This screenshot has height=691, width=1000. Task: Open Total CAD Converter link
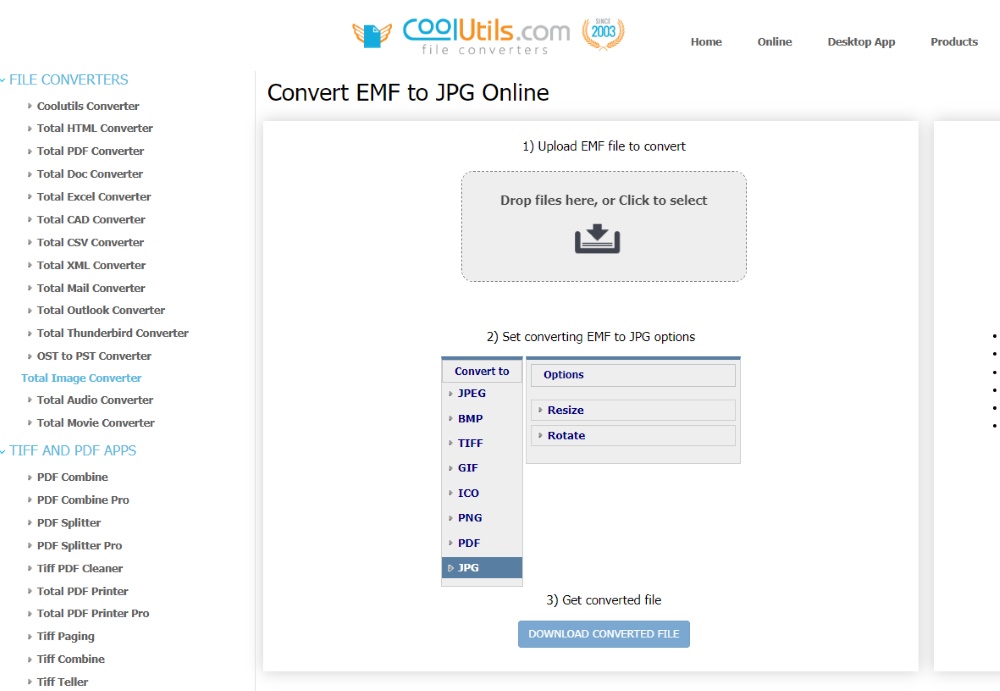pyautogui.click(x=91, y=219)
